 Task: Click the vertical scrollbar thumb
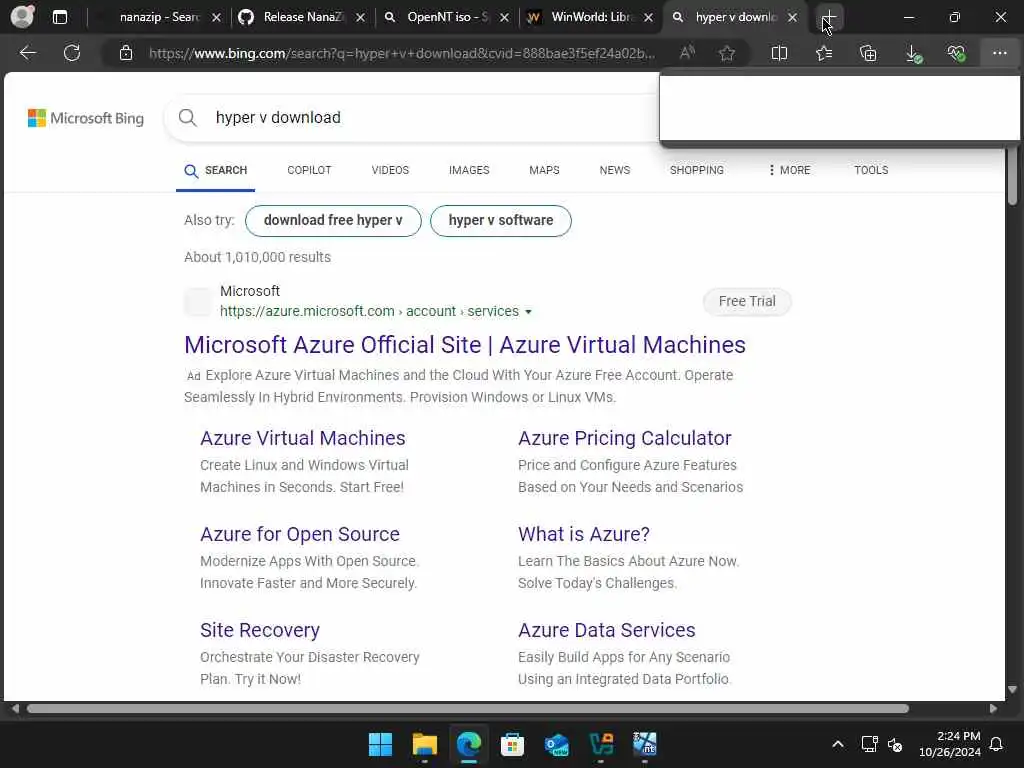pos(1012,175)
